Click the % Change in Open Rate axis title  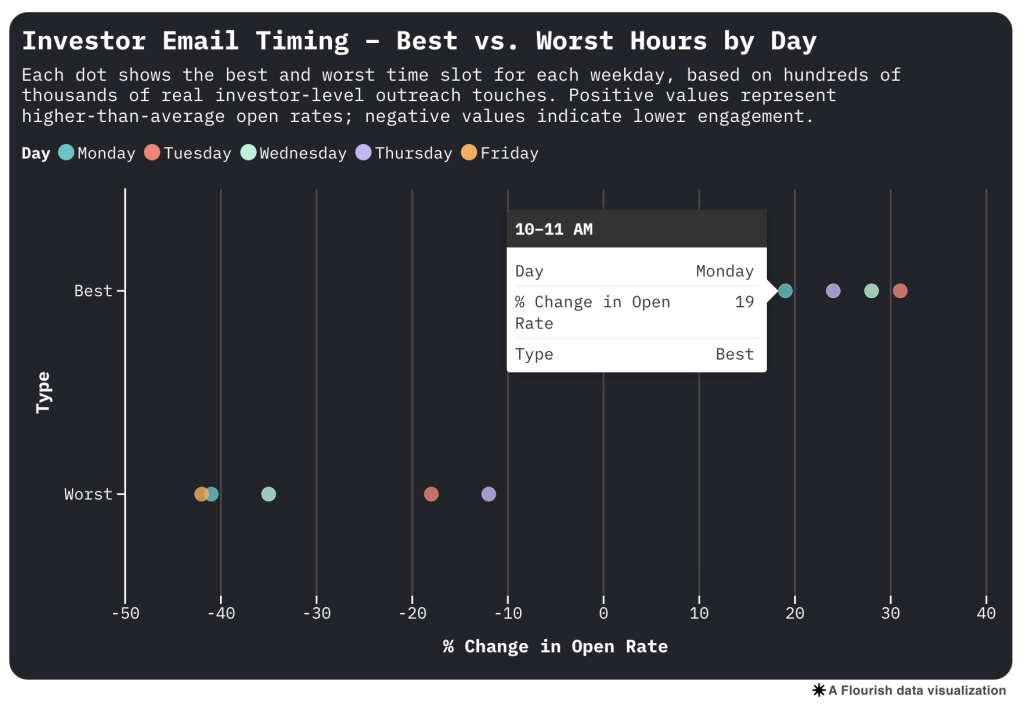click(555, 646)
